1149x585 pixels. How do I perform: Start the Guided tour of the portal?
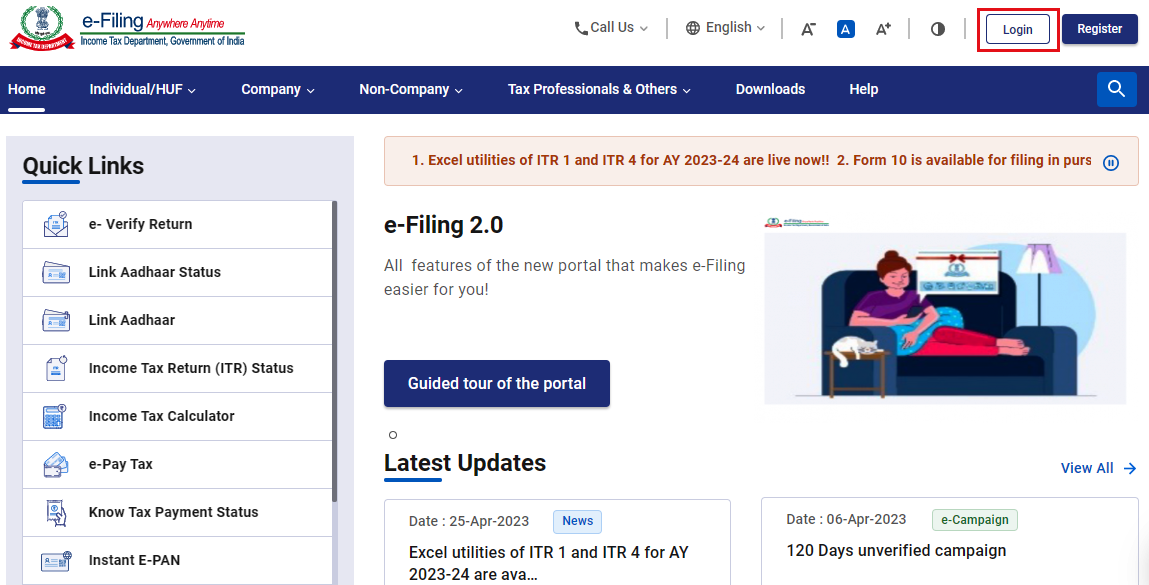tap(497, 383)
